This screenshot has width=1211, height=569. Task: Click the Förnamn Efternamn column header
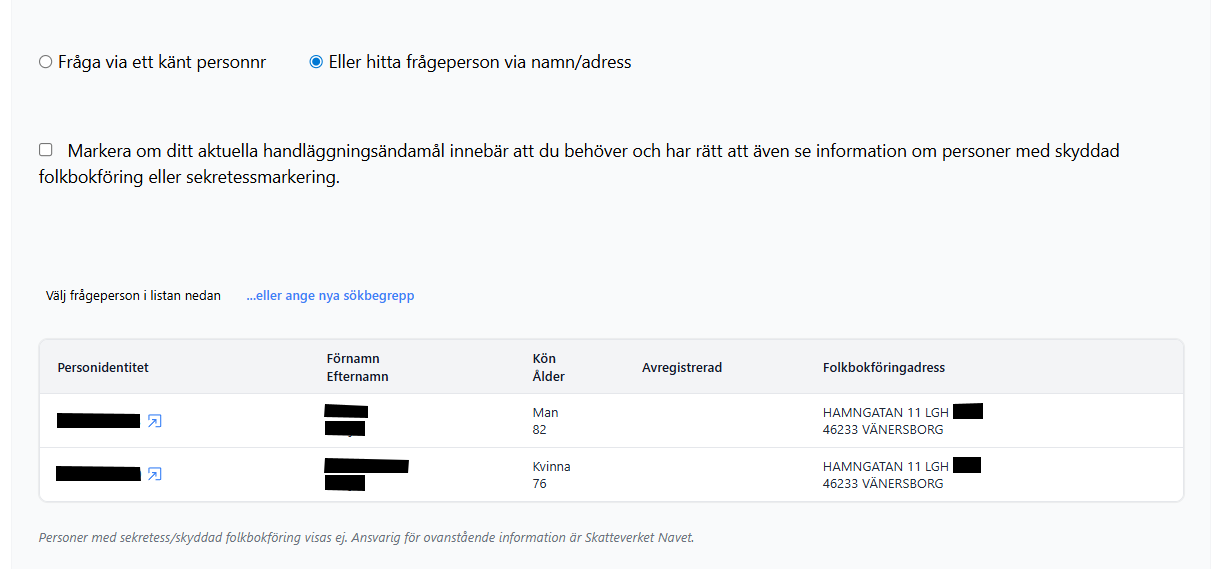357,367
